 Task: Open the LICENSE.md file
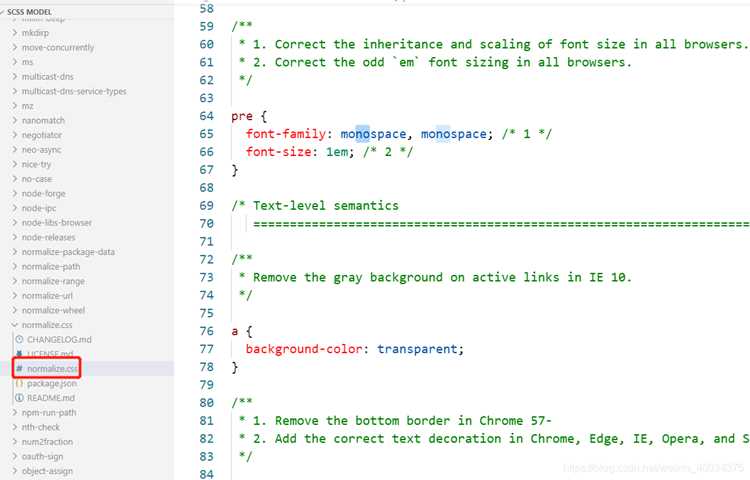coord(50,354)
